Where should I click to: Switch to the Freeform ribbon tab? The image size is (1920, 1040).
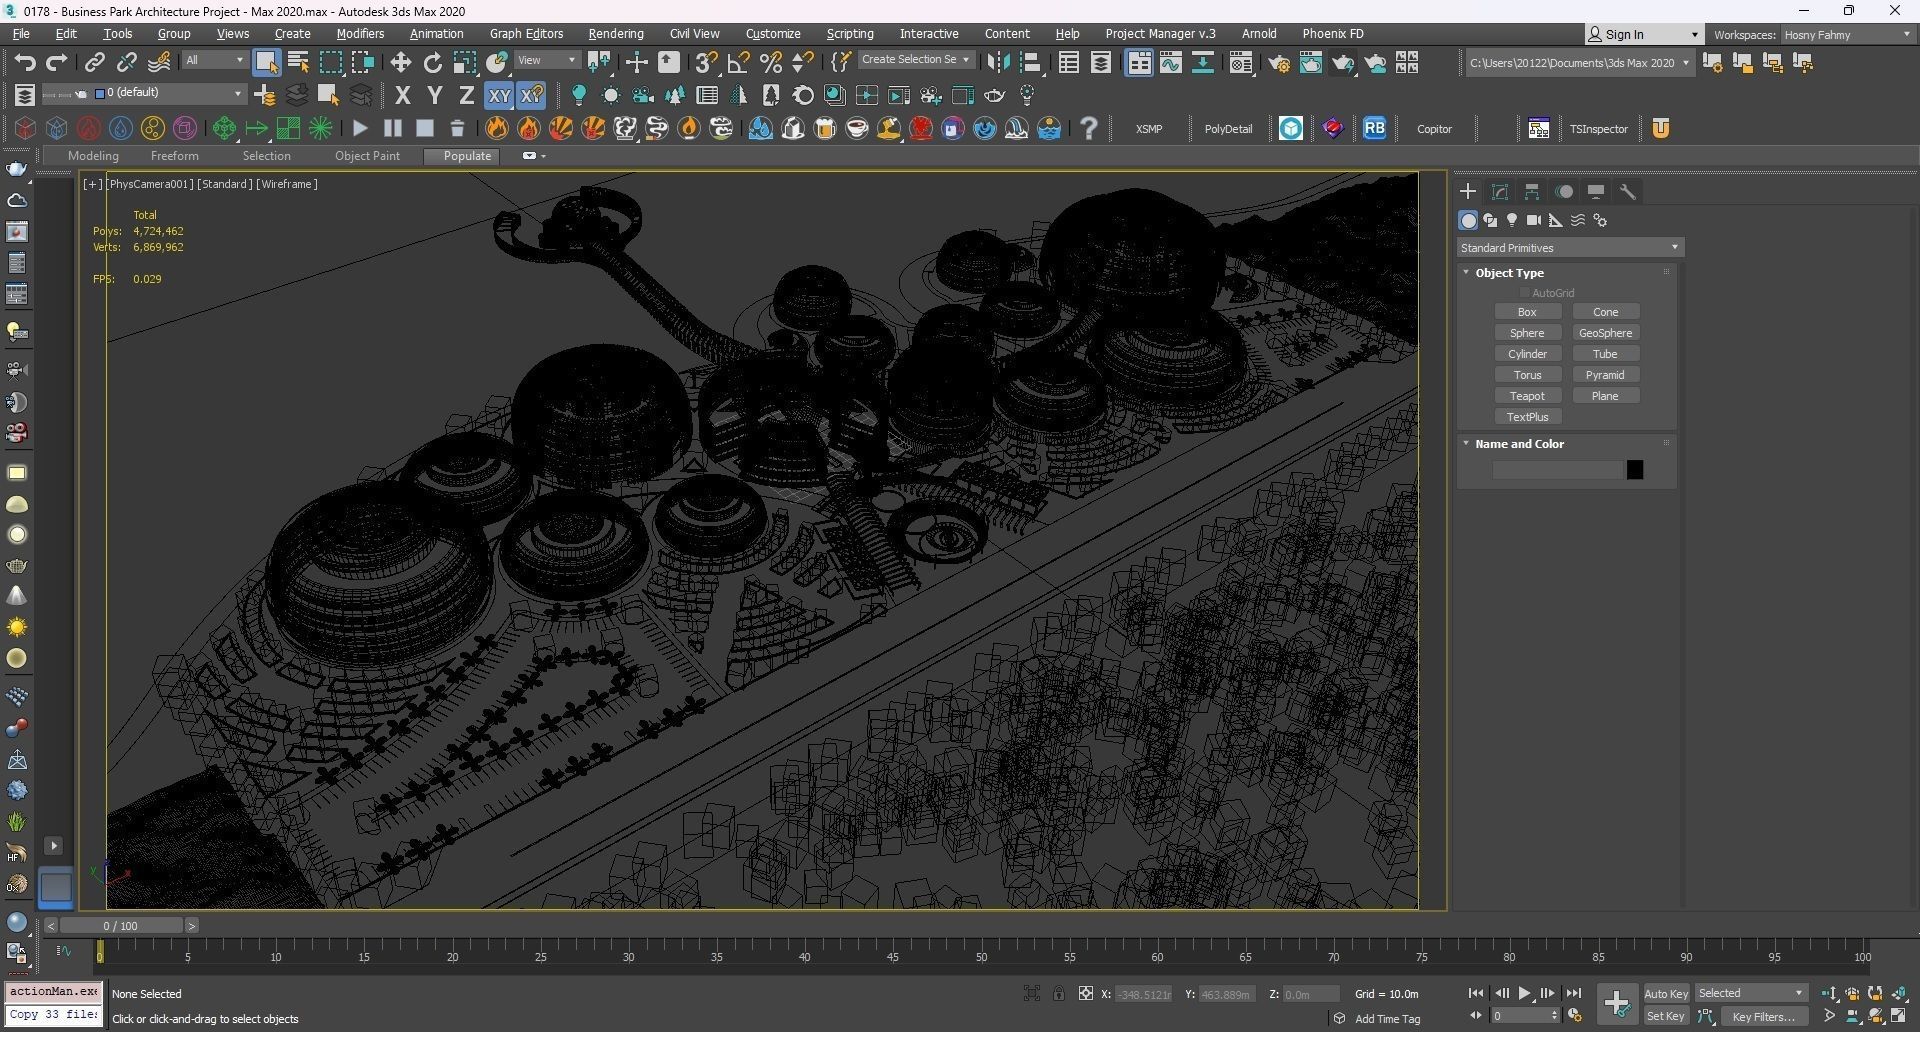[174, 156]
